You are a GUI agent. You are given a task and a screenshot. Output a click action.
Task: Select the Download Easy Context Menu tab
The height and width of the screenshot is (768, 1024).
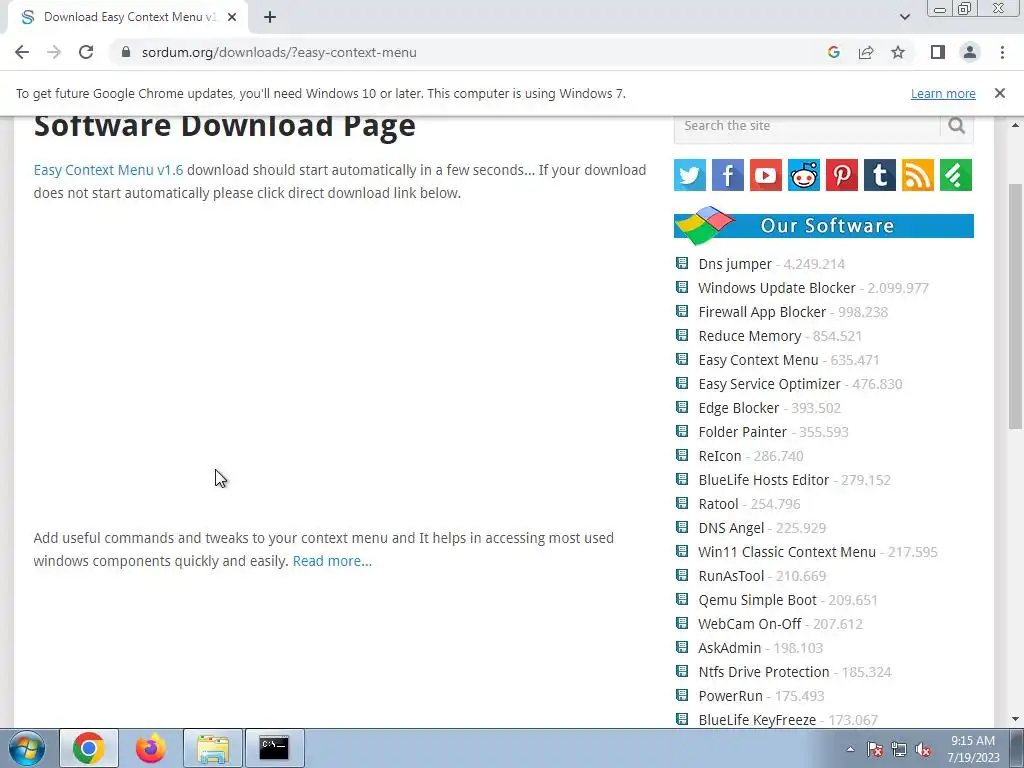point(129,17)
